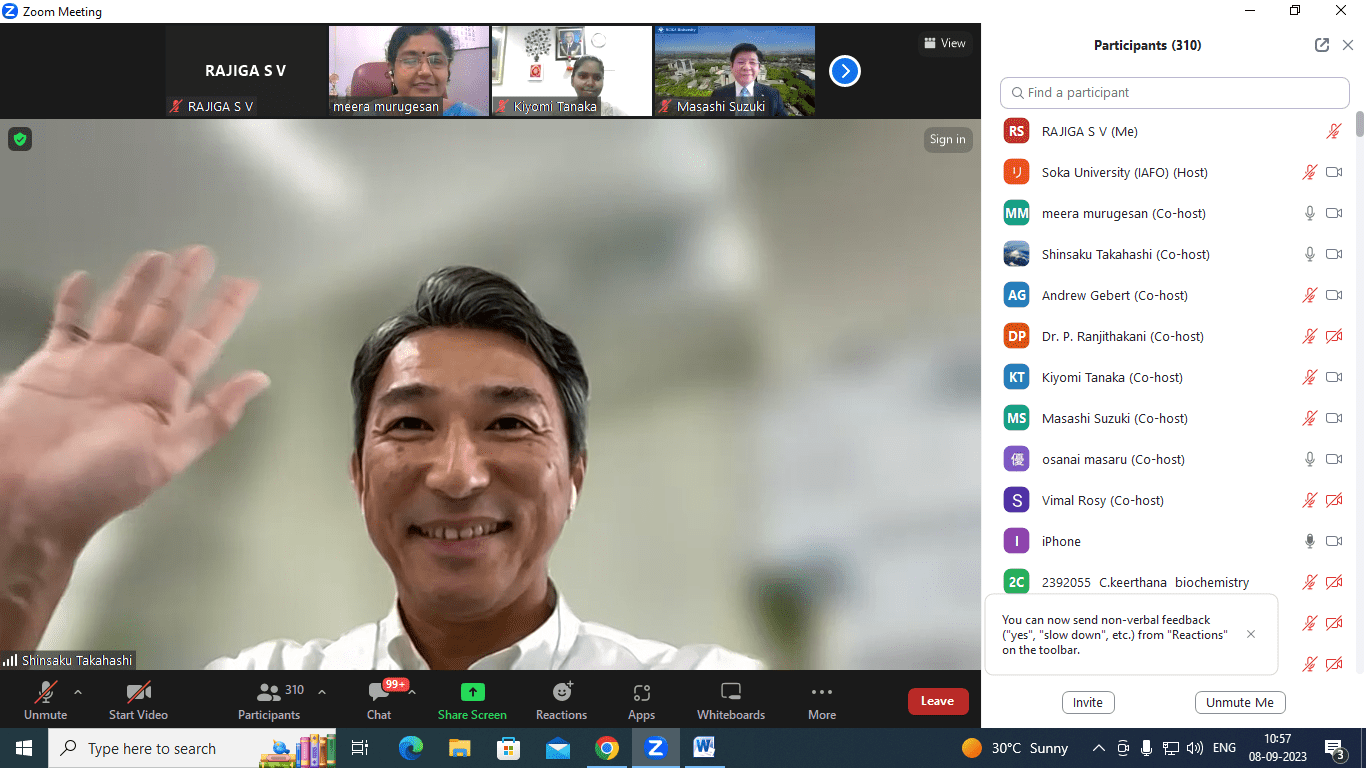Image resolution: width=1366 pixels, height=768 pixels.
Task: Open Microsoft Word from the taskbar
Action: tap(704, 748)
